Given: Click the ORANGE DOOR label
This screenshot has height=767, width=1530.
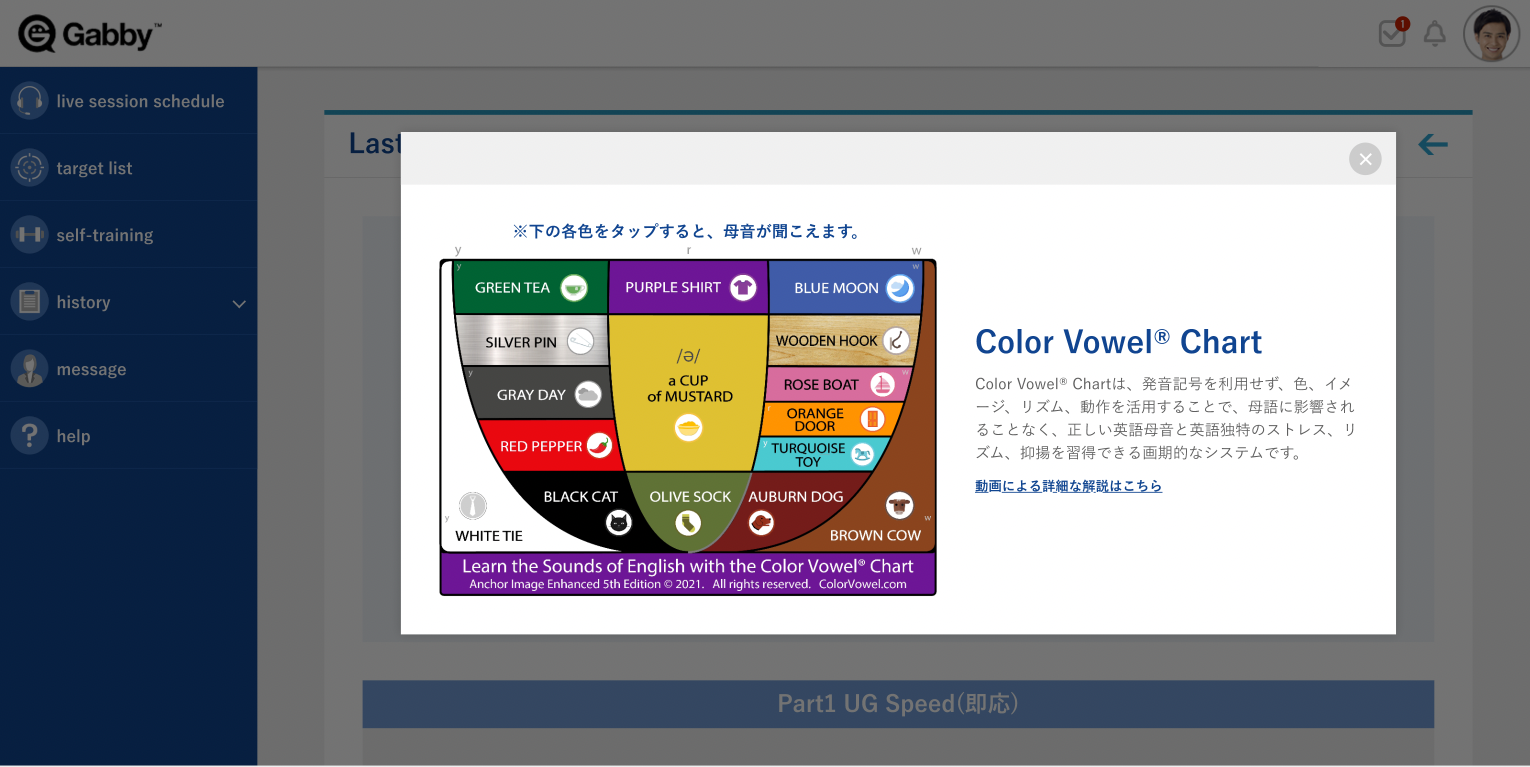Looking at the screenshot, I should 815,420.
